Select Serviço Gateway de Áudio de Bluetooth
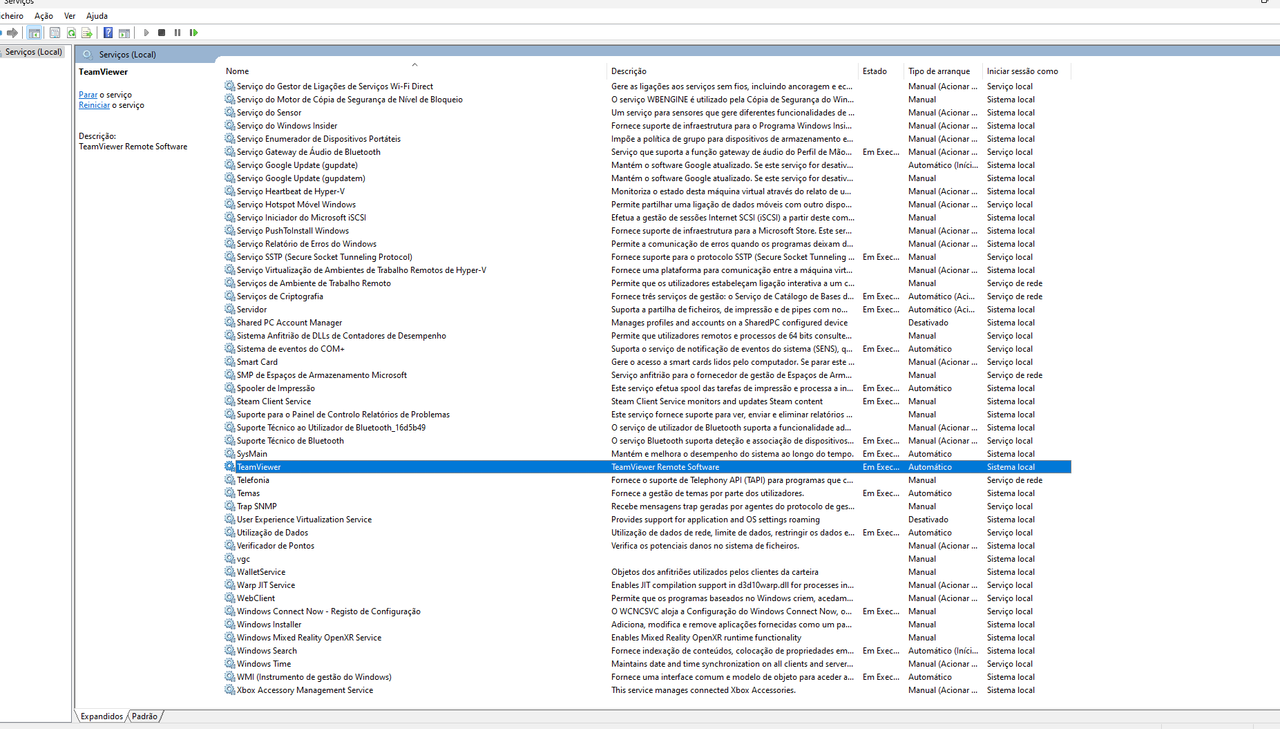 [x=647, y=152]
